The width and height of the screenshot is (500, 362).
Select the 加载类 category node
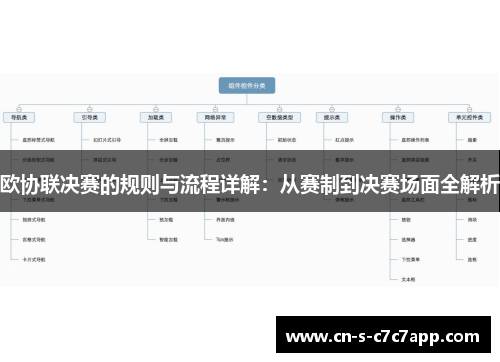coord(156,117)
